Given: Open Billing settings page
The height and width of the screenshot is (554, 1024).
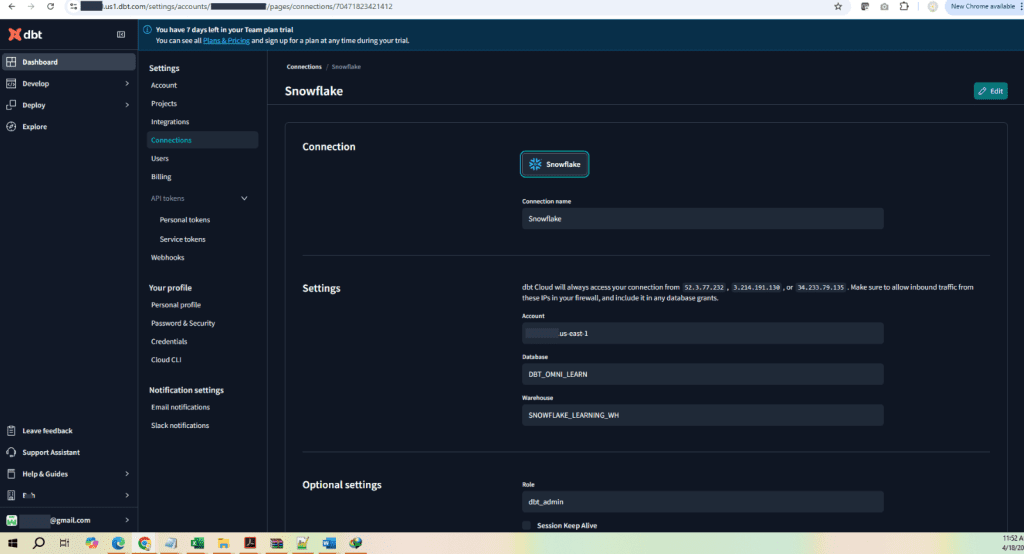Looking at the screenshot, I should point(161,177).
